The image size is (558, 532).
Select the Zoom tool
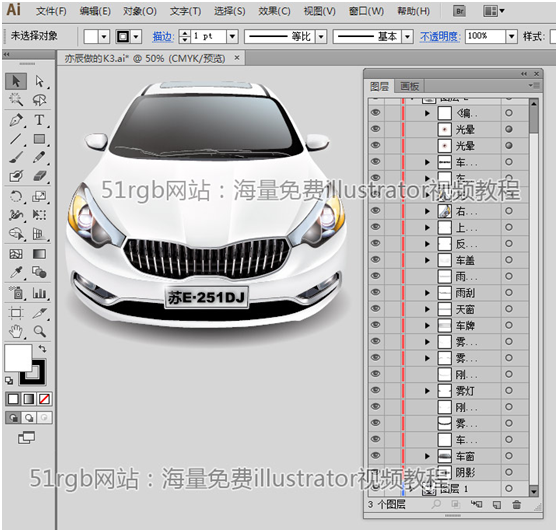coord(40,332)
